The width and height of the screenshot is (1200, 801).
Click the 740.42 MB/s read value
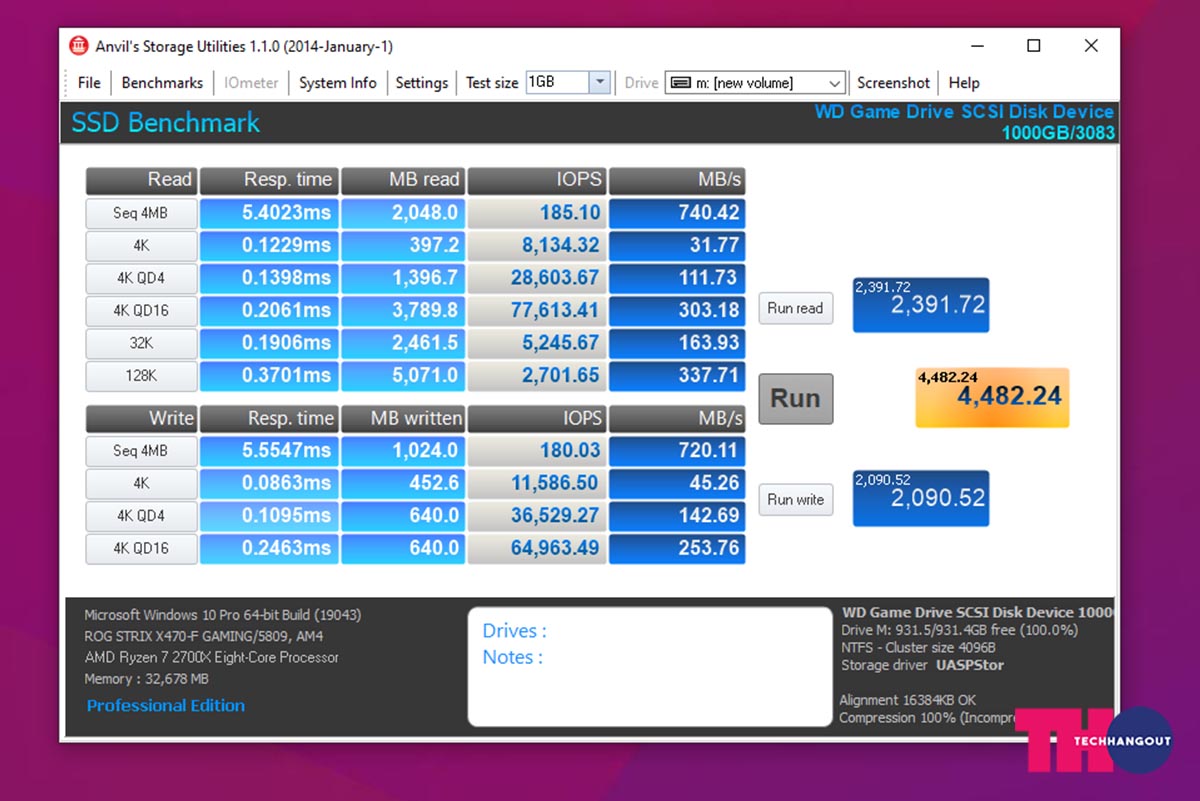[x=677, y=212]
